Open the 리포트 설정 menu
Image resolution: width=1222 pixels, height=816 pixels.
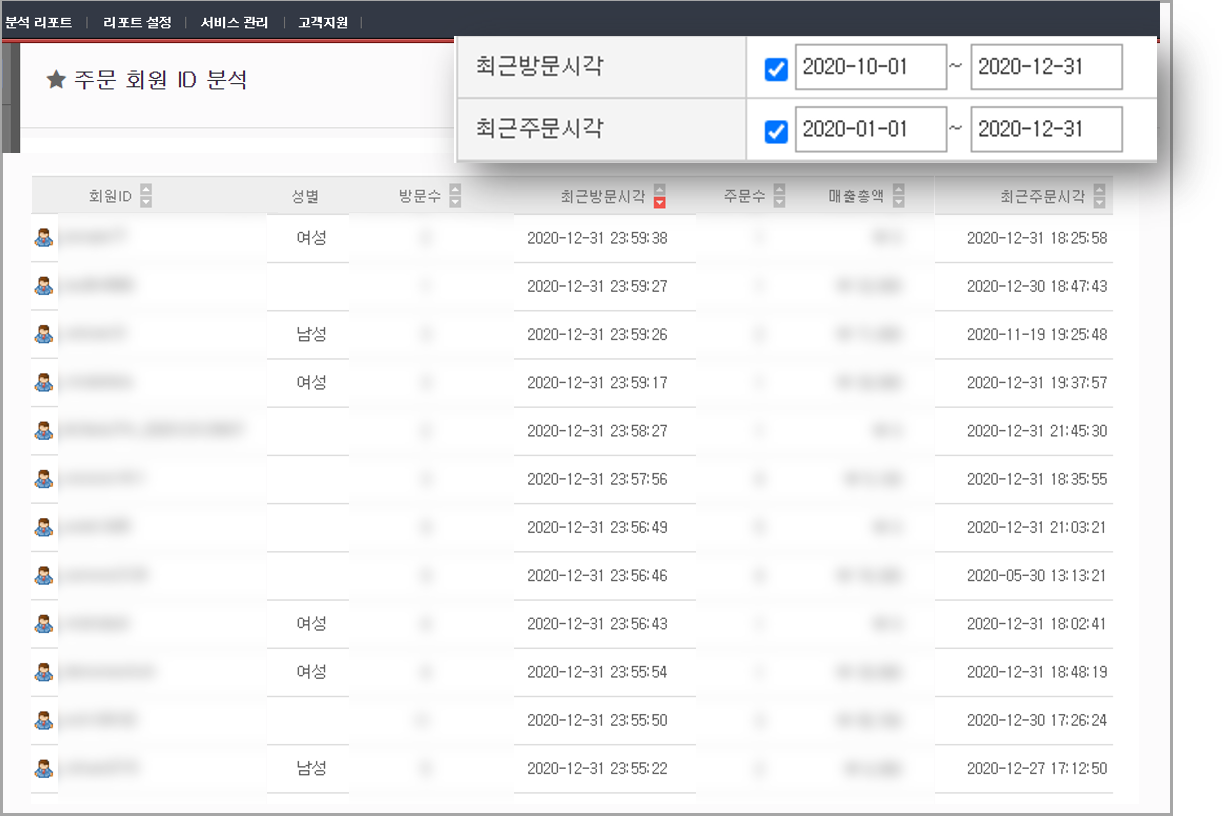point(137,22)
